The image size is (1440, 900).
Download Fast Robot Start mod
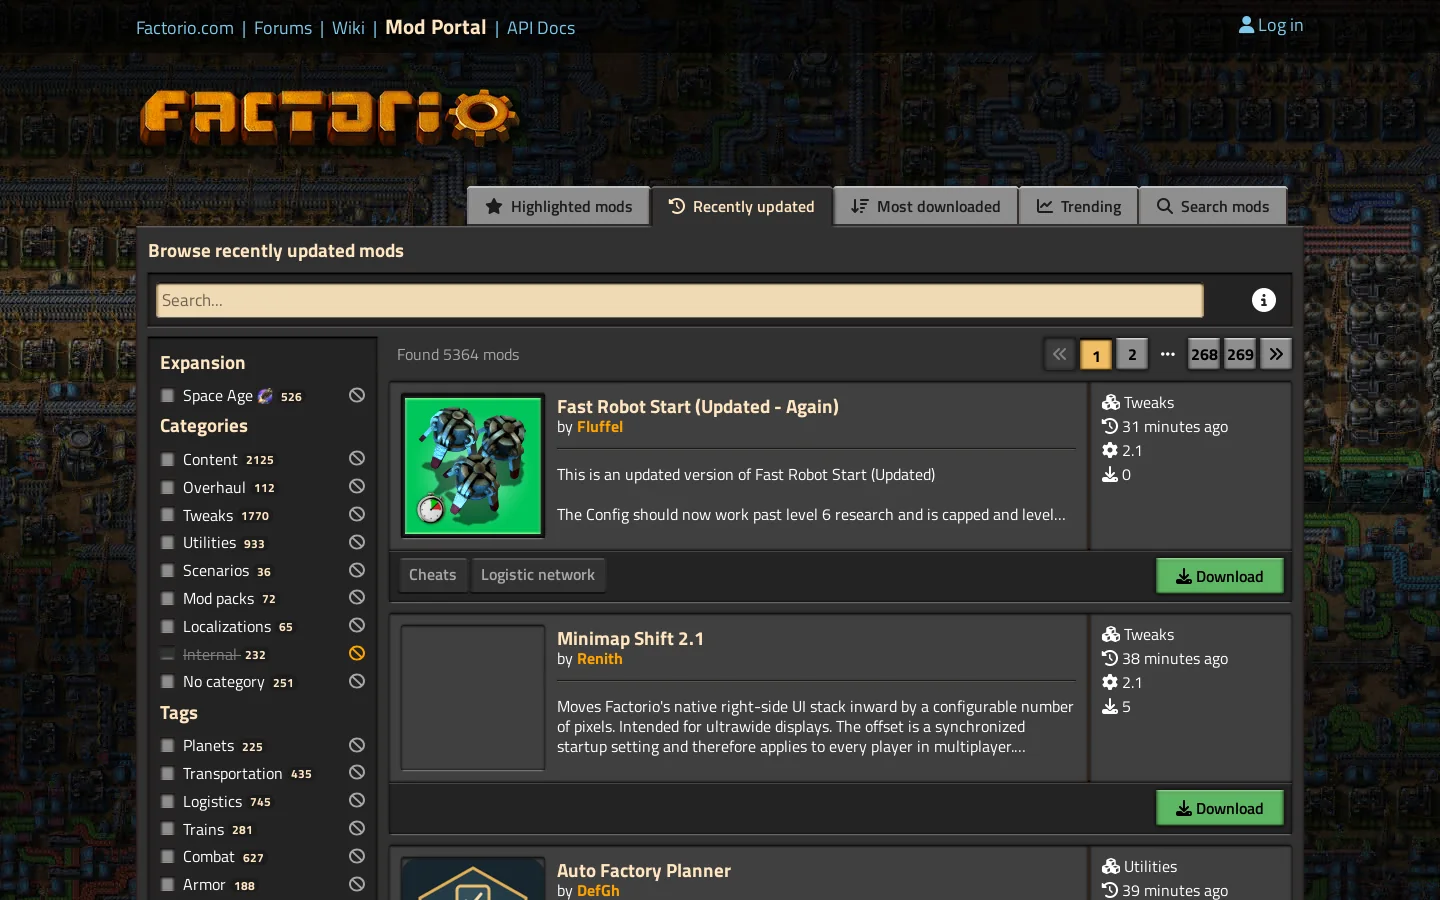[1220, 576]
